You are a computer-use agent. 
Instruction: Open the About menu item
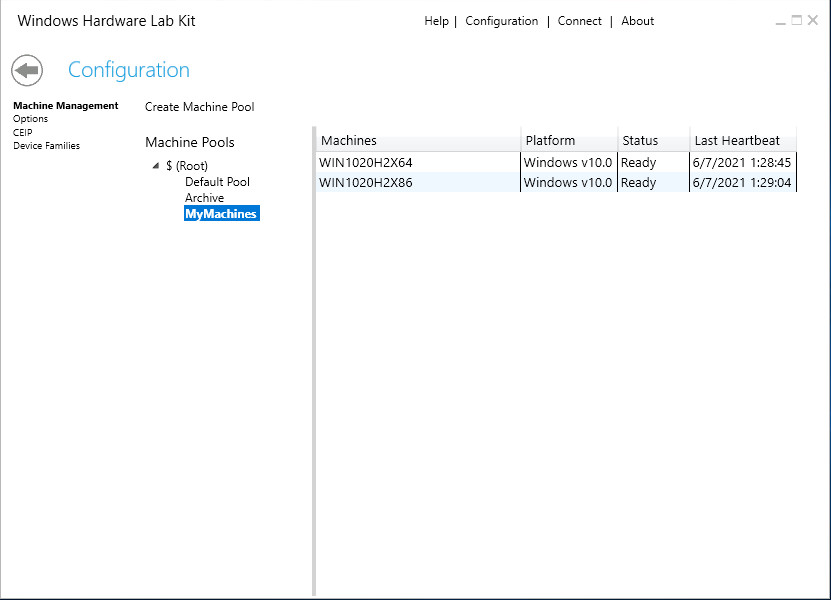pyautogui.click(x=638, y=21)
